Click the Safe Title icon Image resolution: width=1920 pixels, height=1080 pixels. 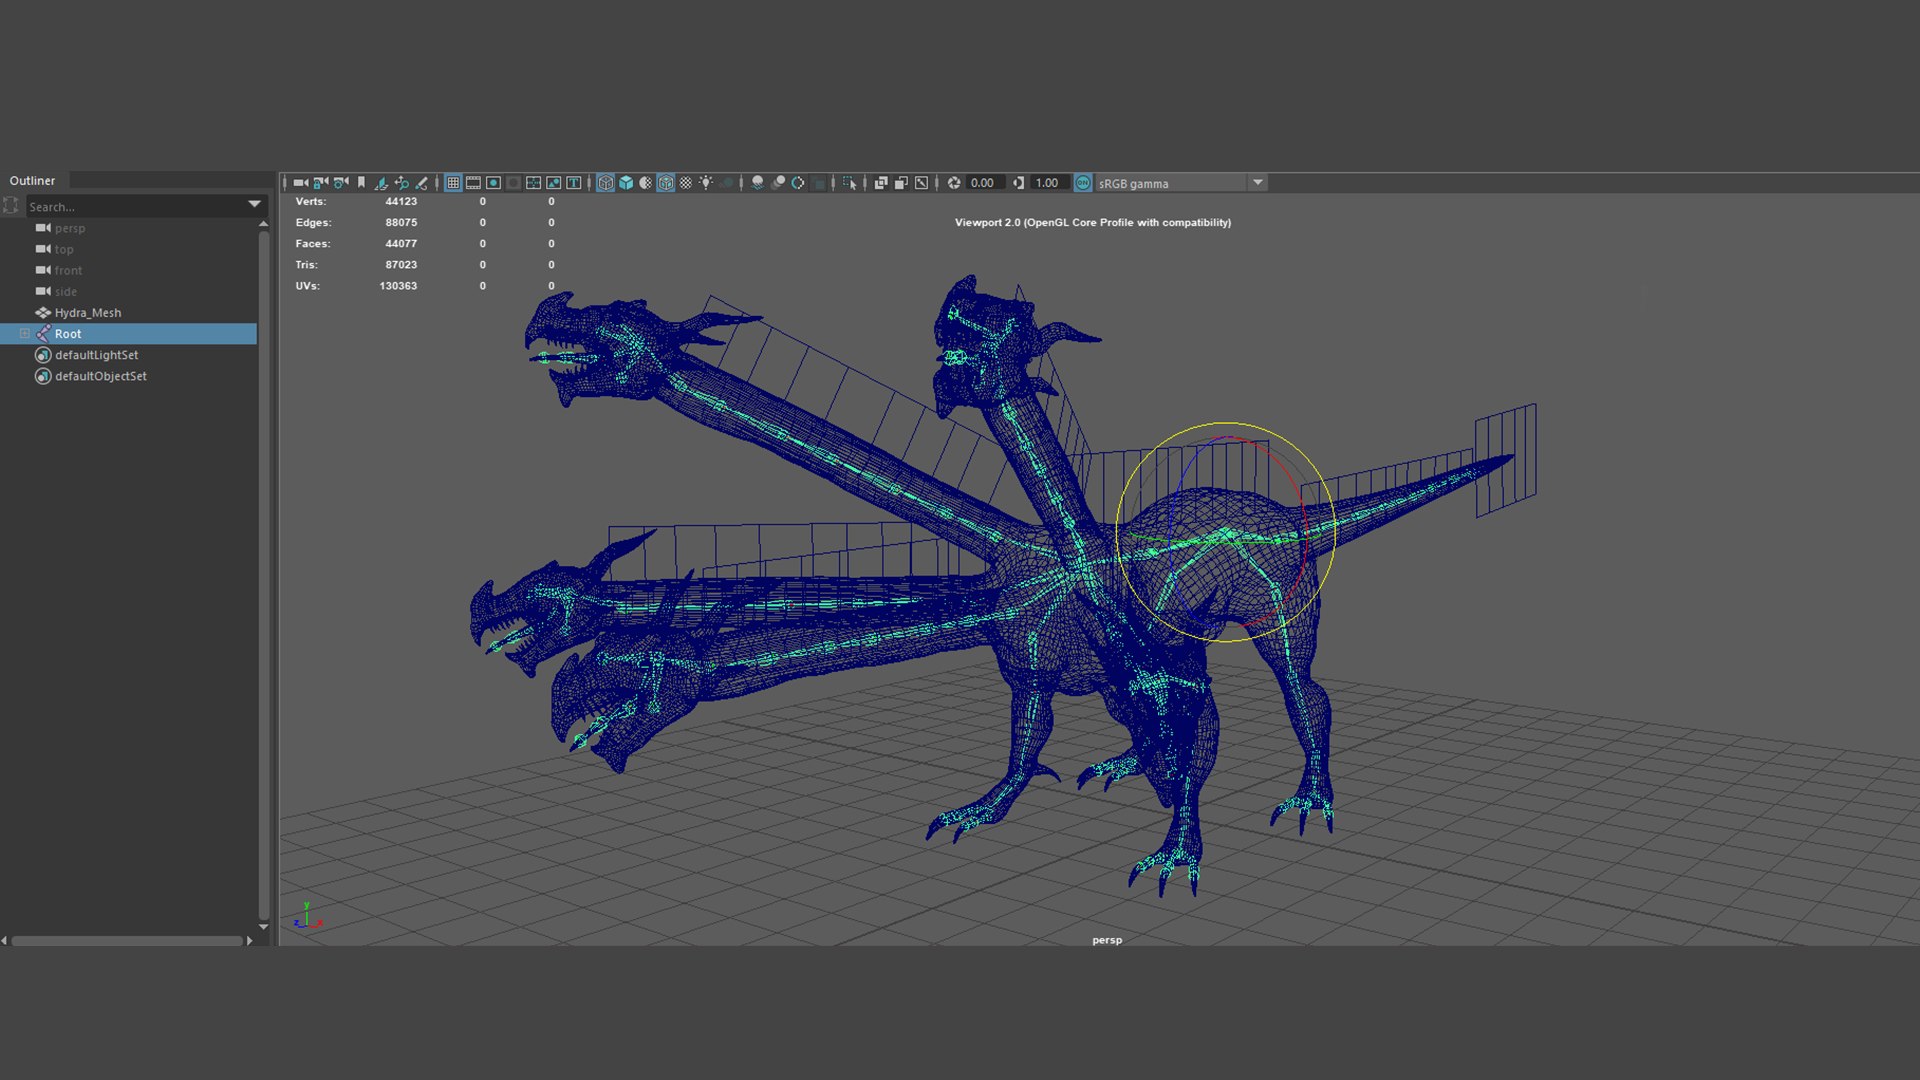(x=573, y=183)
